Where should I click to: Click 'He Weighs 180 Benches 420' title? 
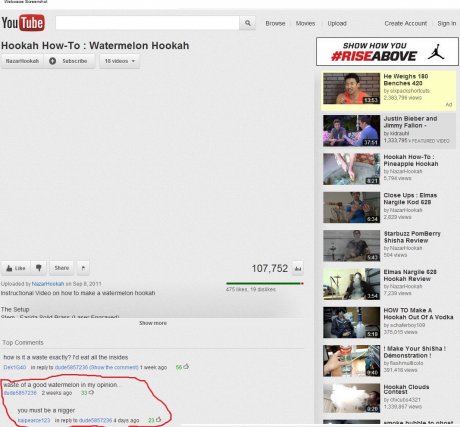coord(406,80)
